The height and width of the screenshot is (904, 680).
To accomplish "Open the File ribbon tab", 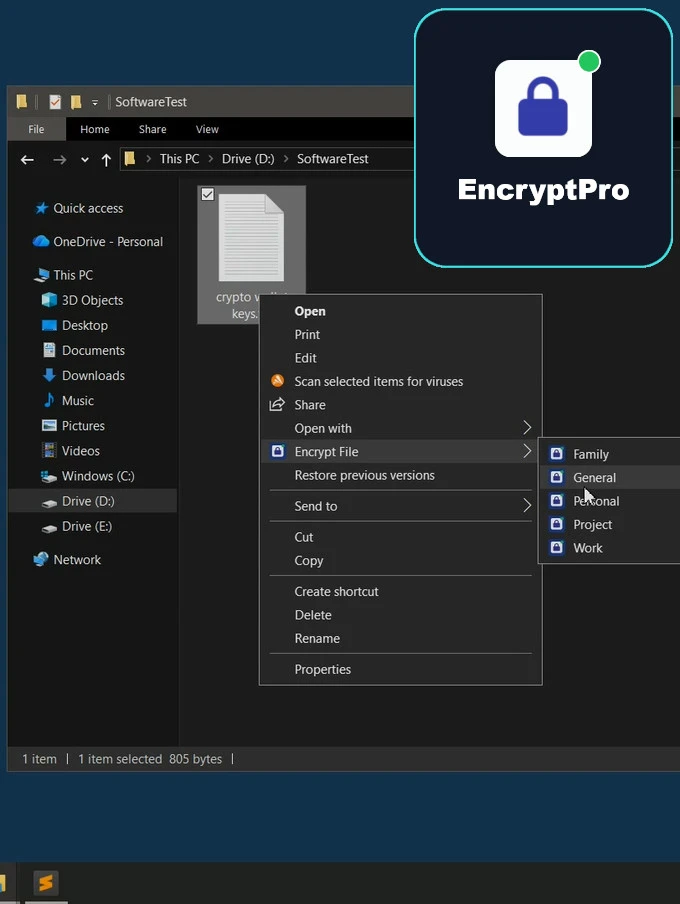I will (x=36, y=129).
